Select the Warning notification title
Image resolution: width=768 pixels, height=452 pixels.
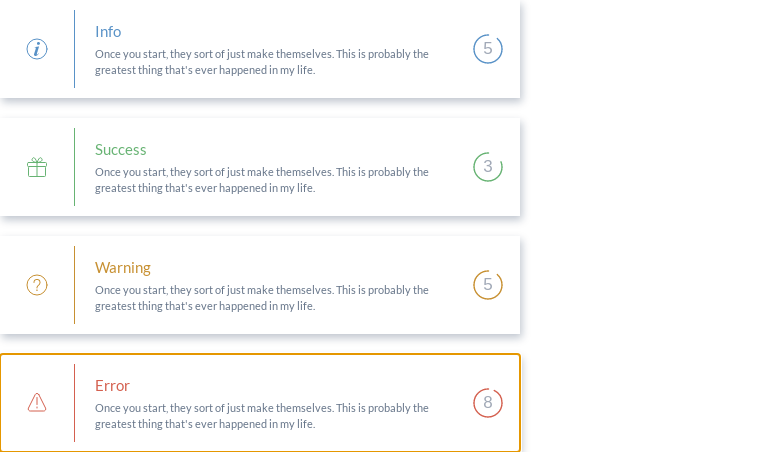tap(123, 268)
